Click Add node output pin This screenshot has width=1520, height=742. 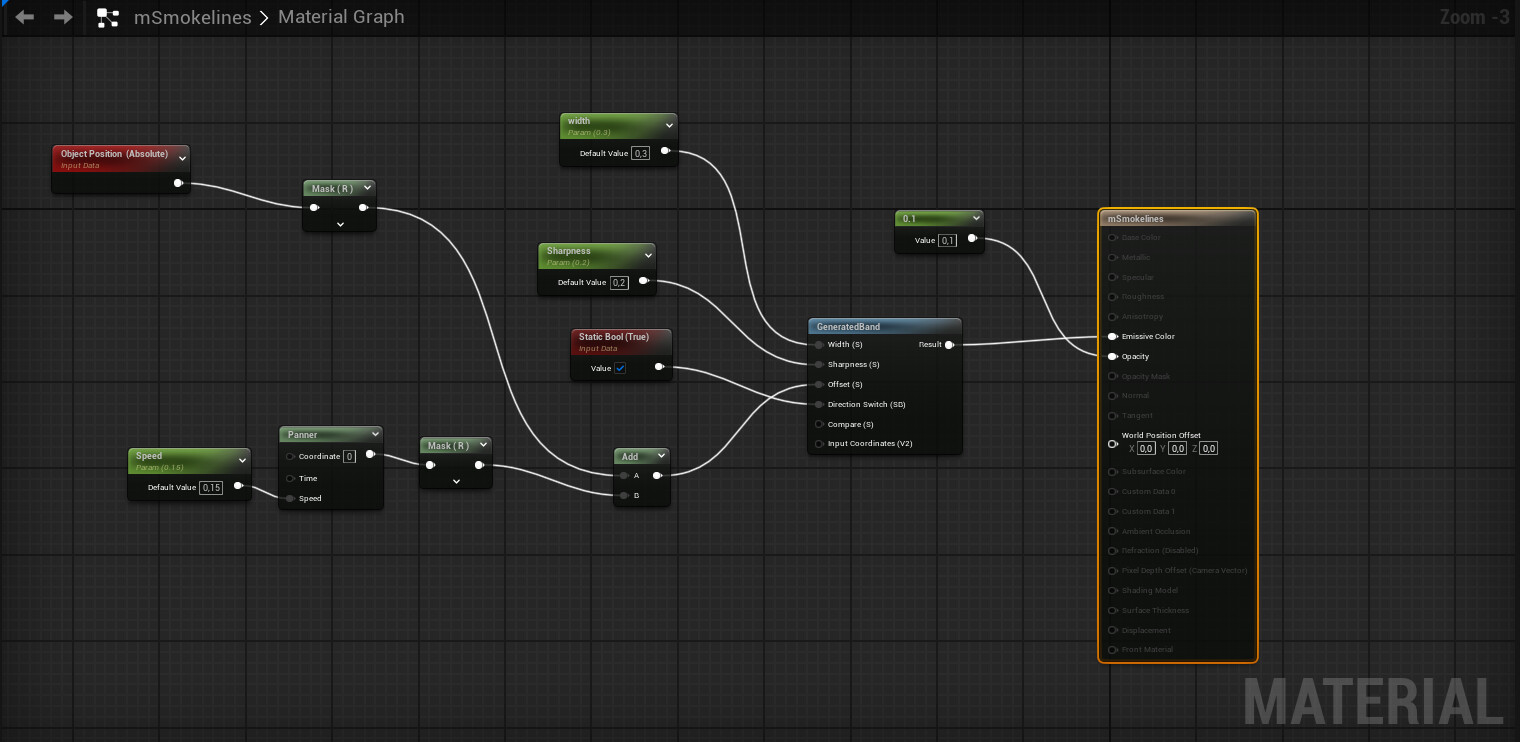click(657, 476)
